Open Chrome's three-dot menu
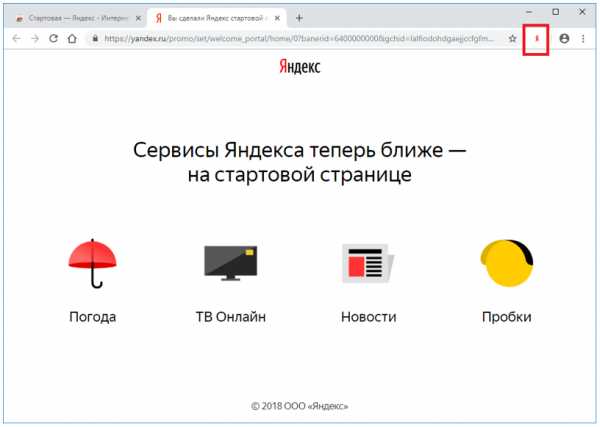The height and width of the screenshot is (427, 600). coord(583,38)
